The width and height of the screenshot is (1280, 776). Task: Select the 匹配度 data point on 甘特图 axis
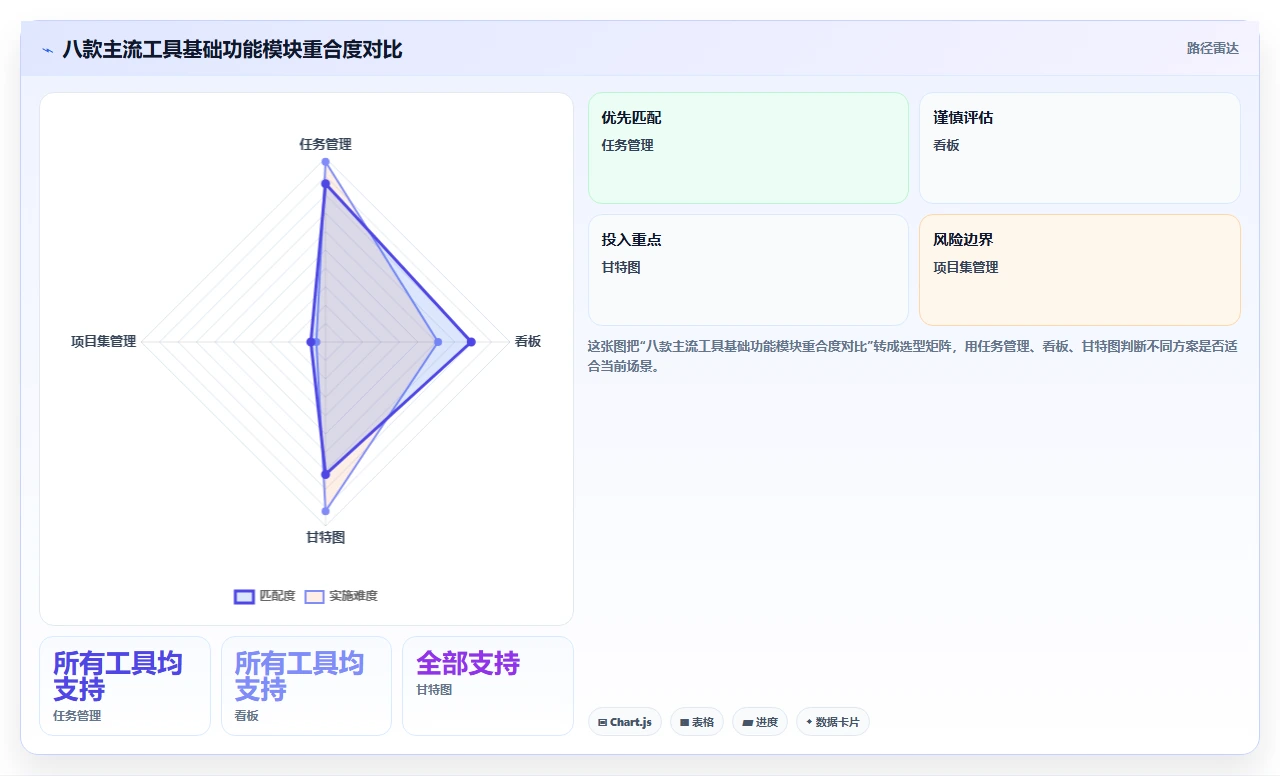[325, 474]
